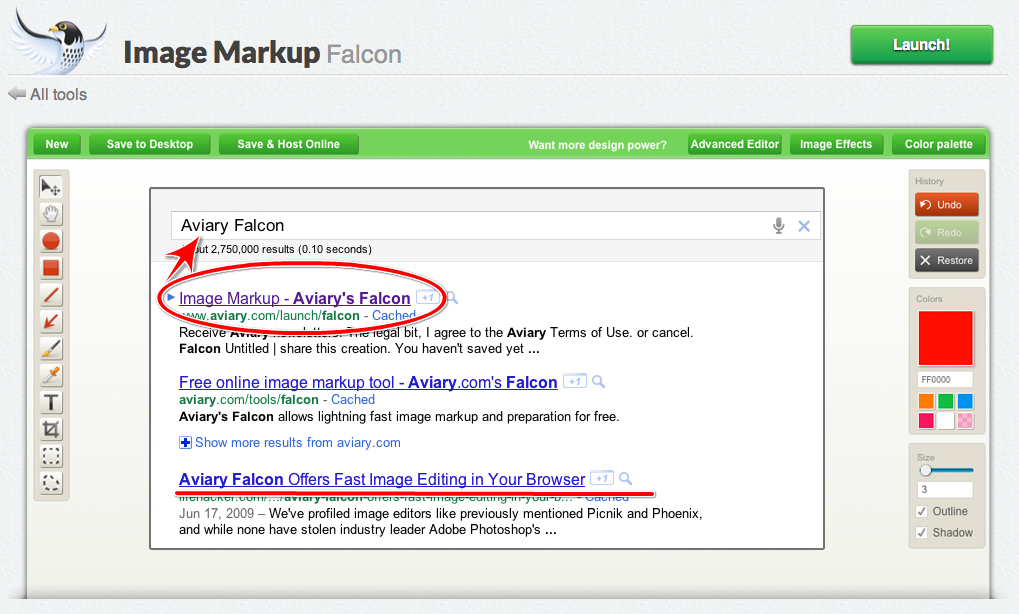This screenshot has width=1019, height=614.
Task: Choose the red ellipse shape tool
Action: [x=51, y=241]
